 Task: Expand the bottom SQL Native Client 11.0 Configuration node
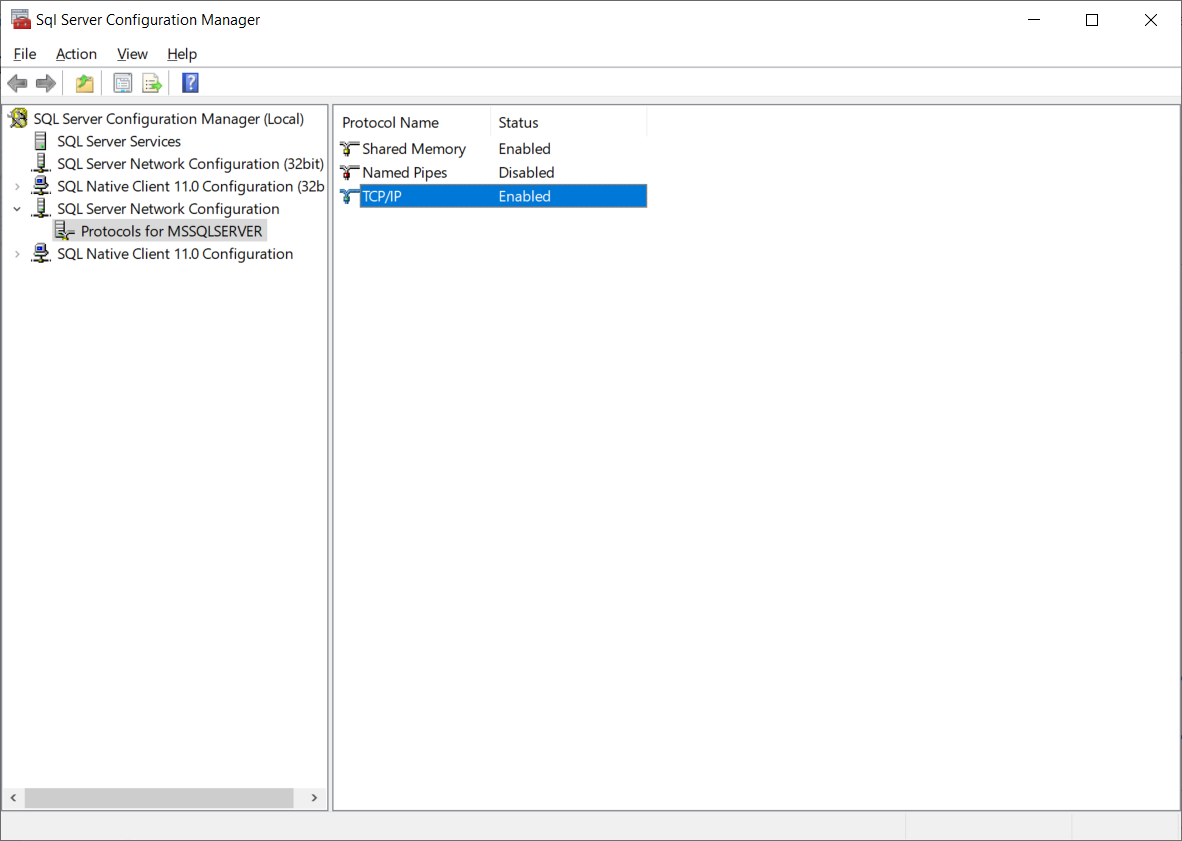tap(17, 255)
